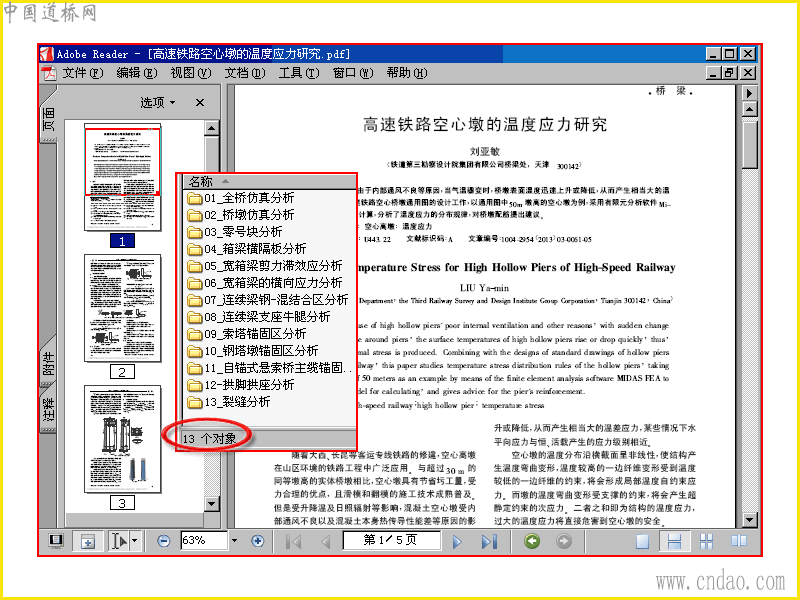
Task: Expand the selection tool dropdown arrow
Action: [x=135, y=541]
